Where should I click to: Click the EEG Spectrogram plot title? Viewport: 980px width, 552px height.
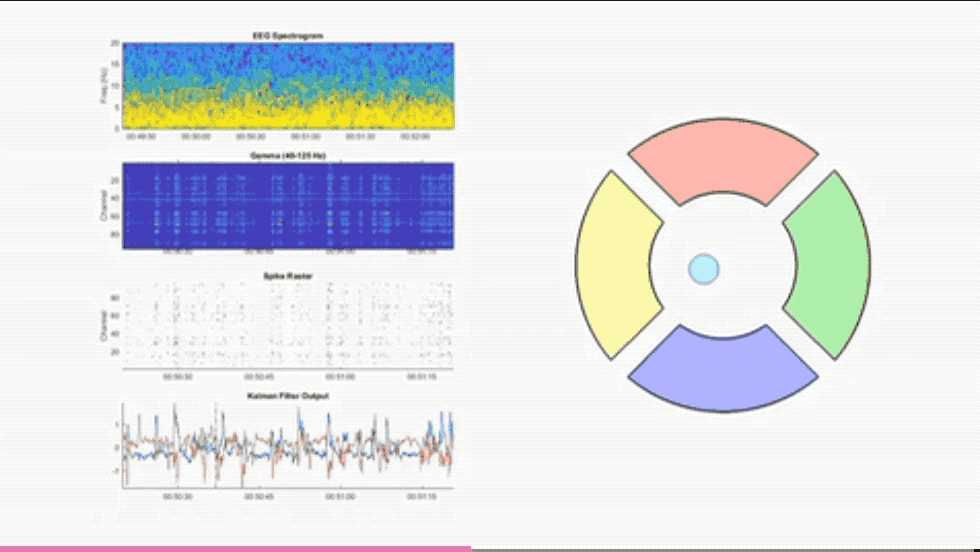click(288, 36)
